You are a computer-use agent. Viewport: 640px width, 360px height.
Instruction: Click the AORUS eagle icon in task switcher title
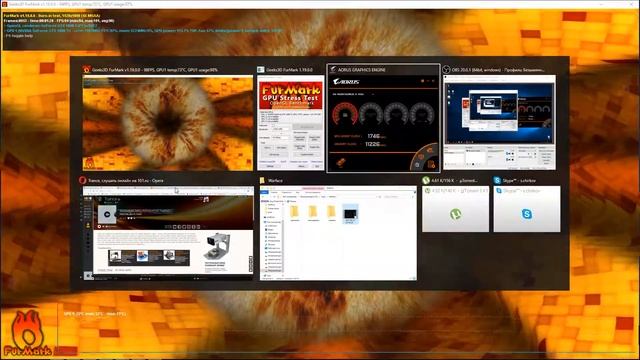(x=333, y=69)
